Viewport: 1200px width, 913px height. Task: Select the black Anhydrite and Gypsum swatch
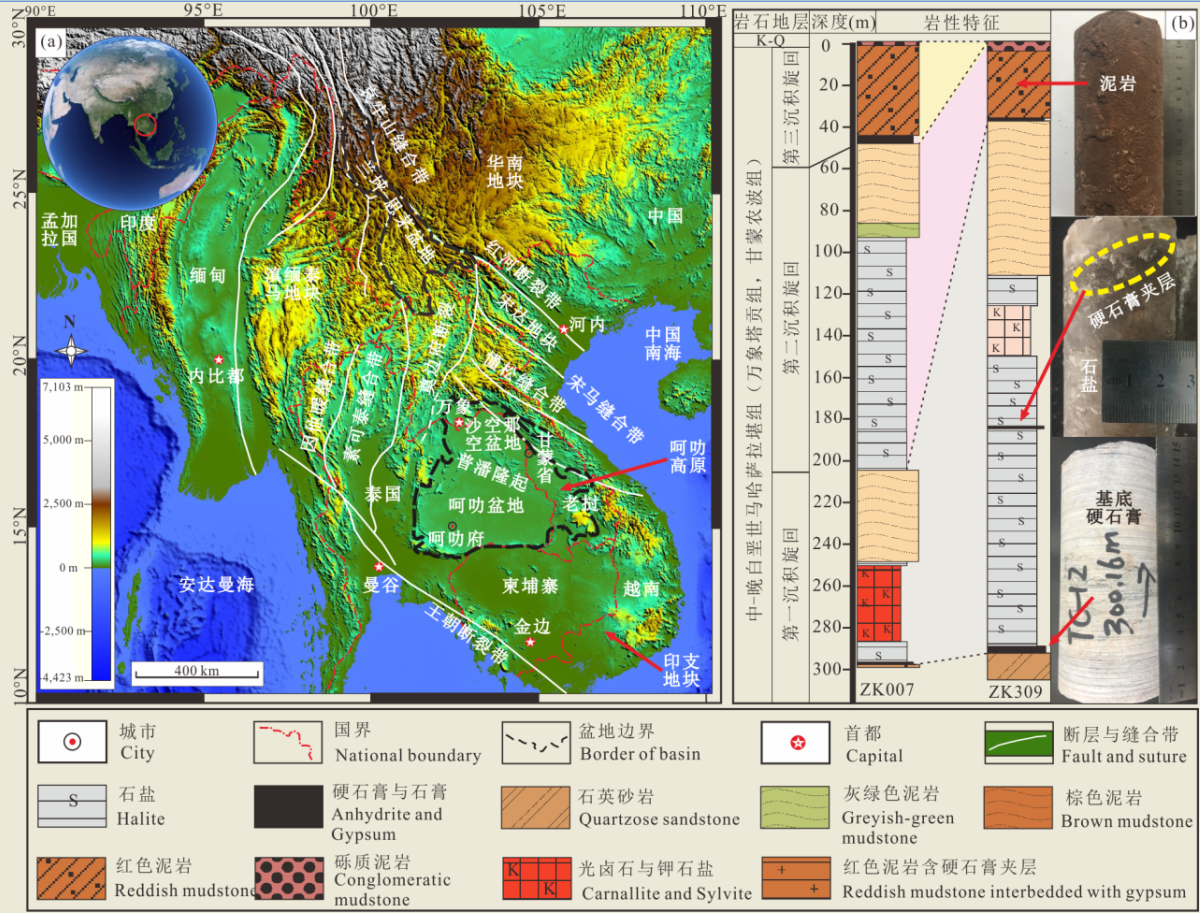coord(291,806)
